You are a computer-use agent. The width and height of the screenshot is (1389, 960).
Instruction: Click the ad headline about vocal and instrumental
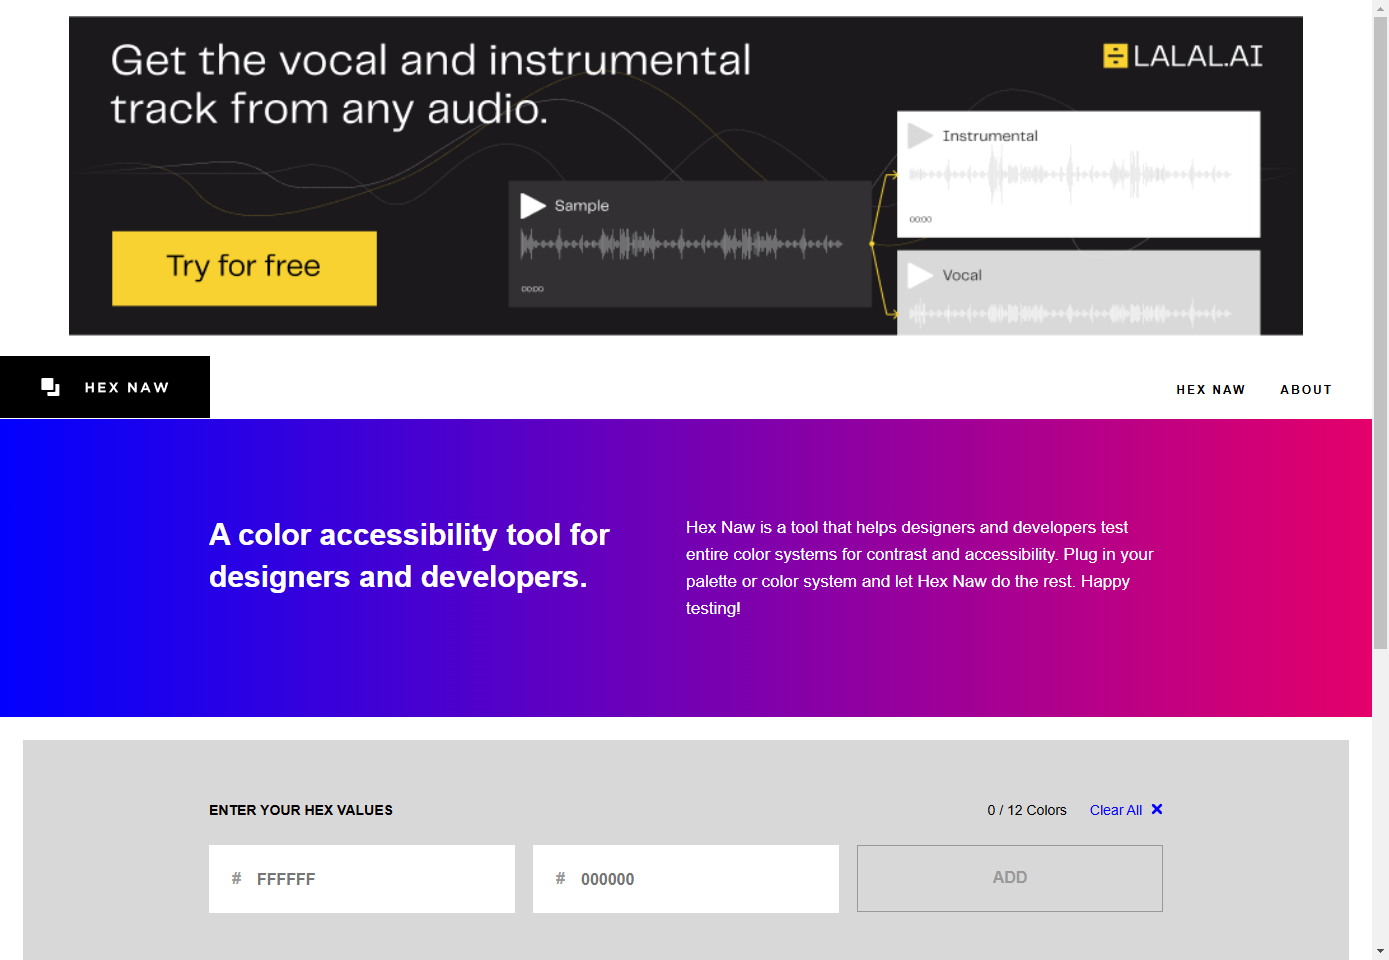(430, 85)
